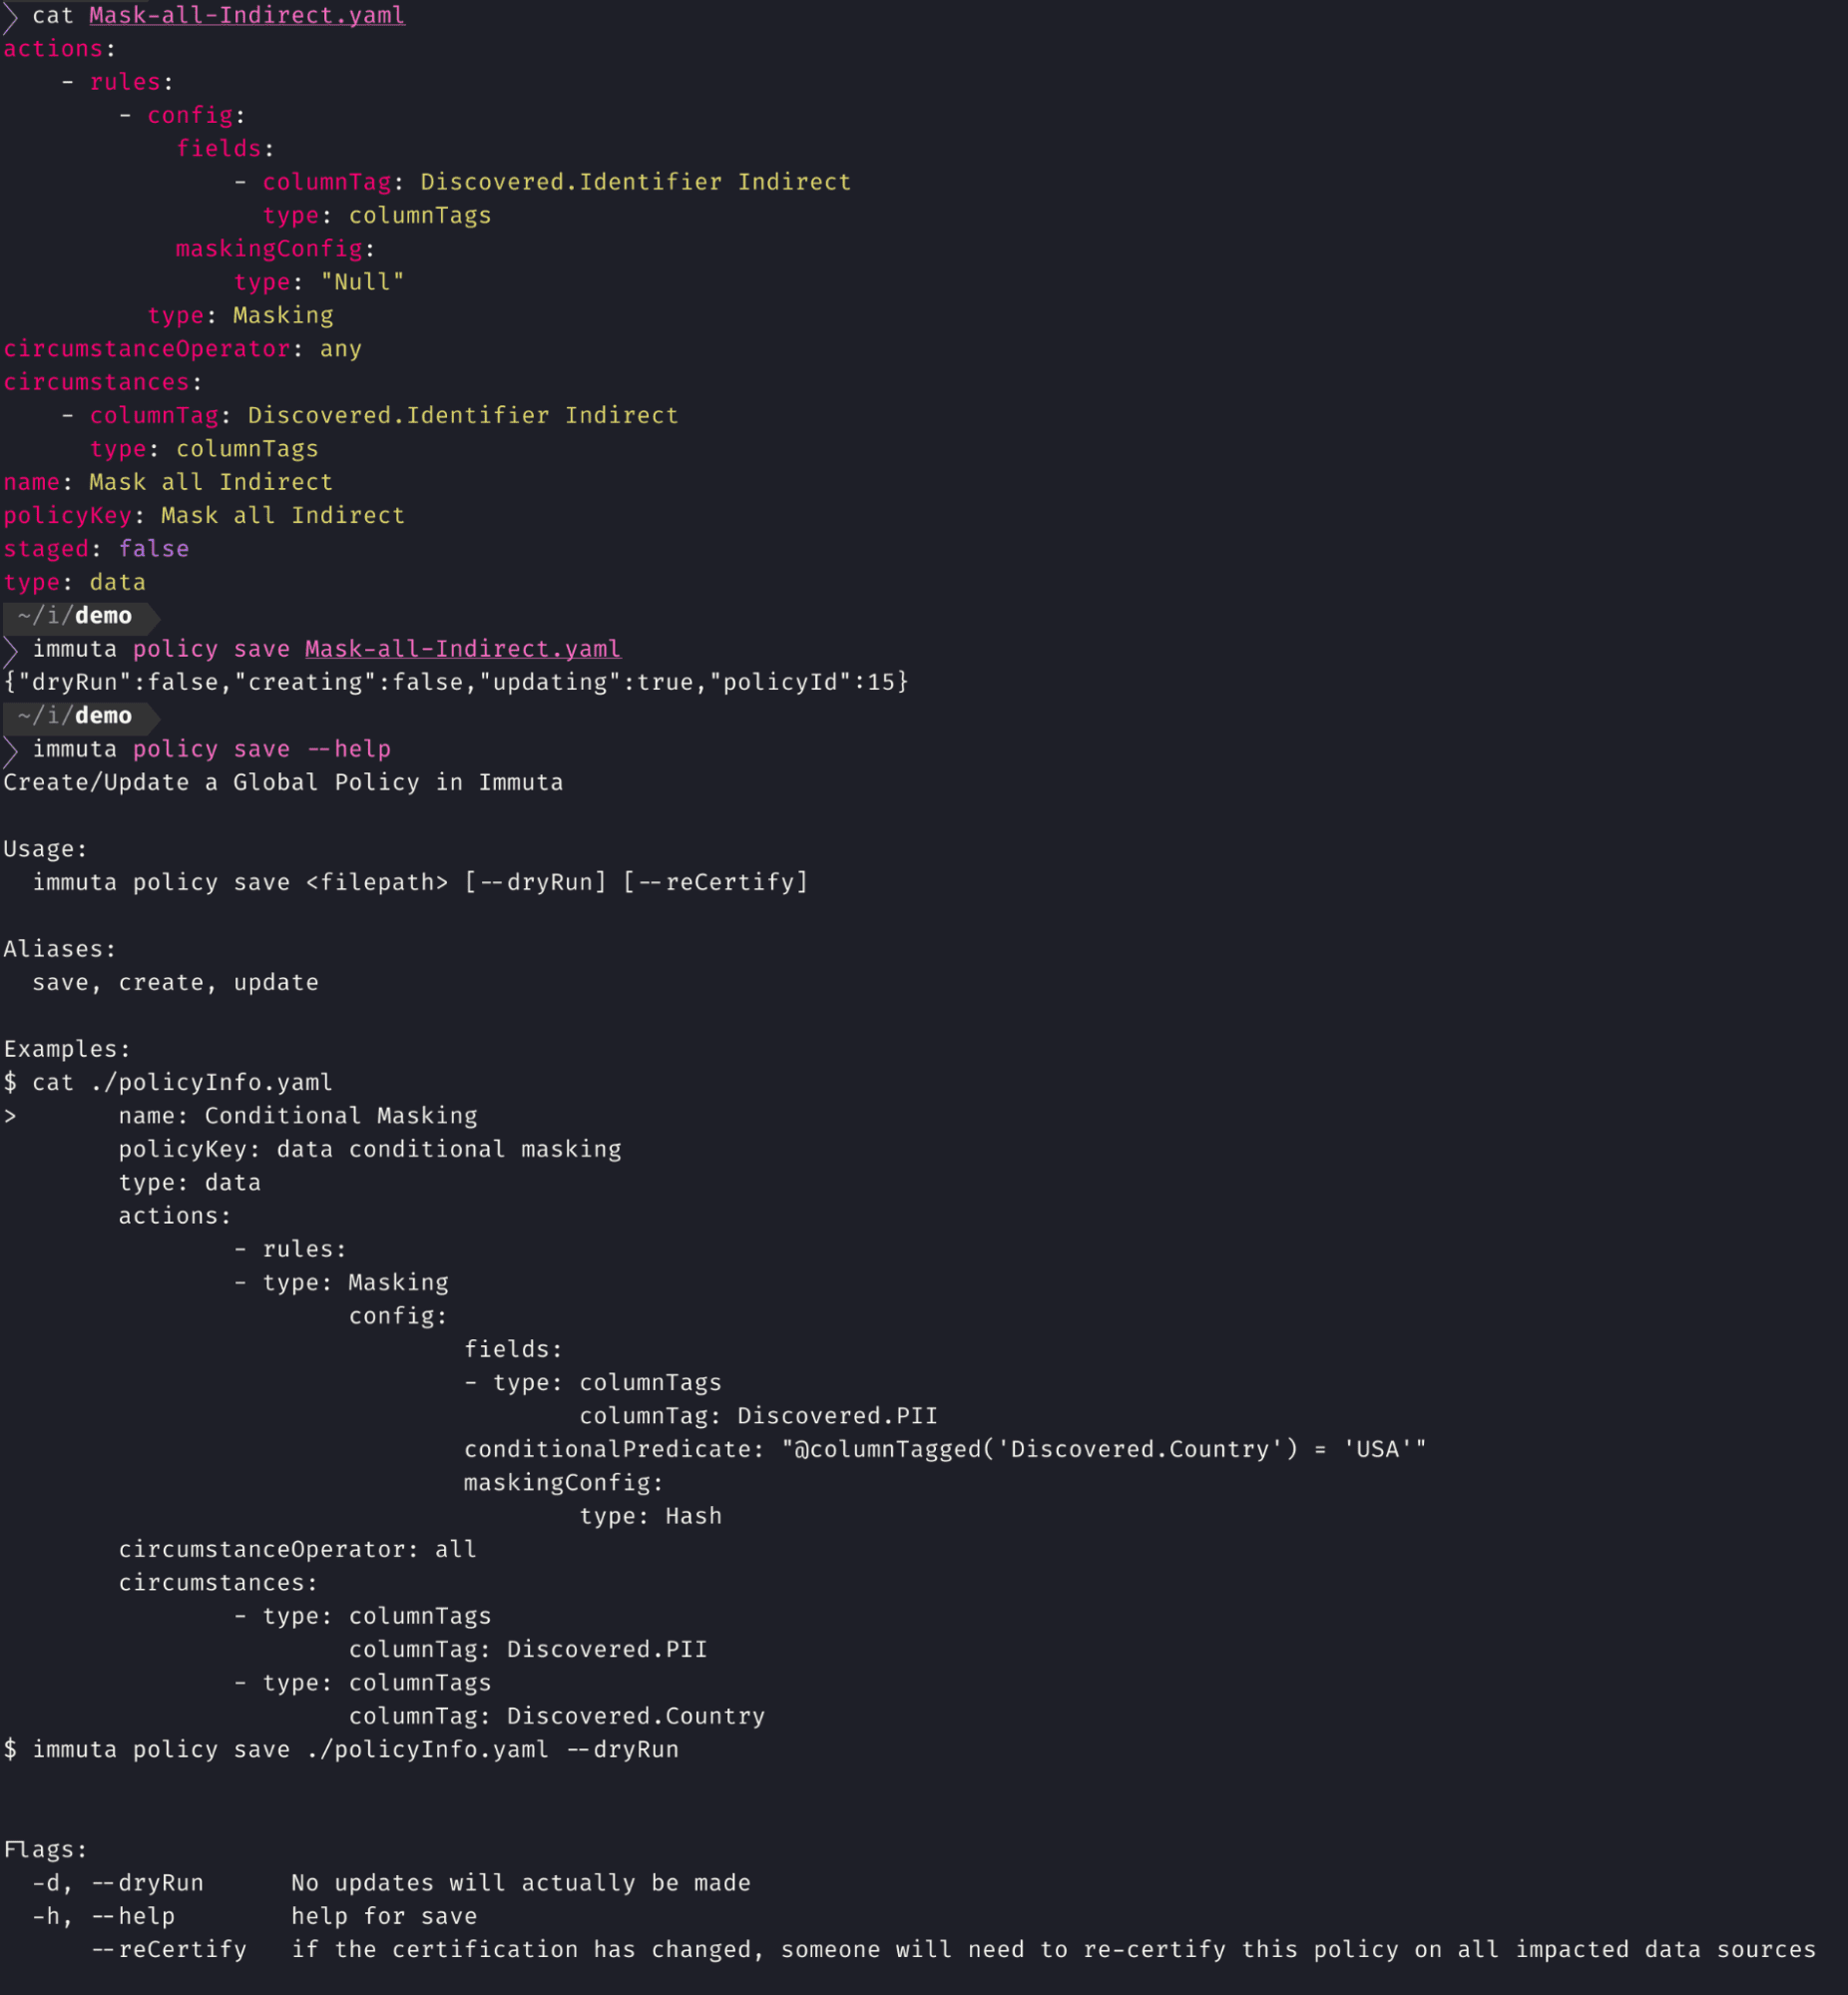Click the "Null" masking type value
The height and width of the screenshot is (1995, 1848).
363,282
